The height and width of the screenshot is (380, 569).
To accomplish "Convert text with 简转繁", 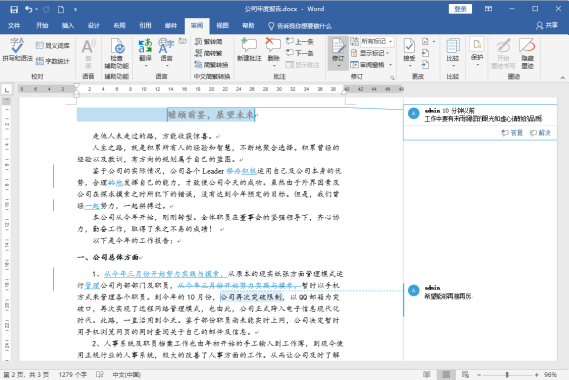I will [x=209, y=53].
